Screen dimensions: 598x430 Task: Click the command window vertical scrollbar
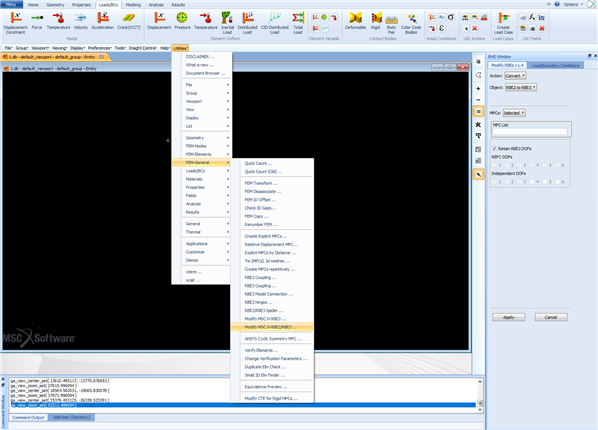click(x=480, y=396)
